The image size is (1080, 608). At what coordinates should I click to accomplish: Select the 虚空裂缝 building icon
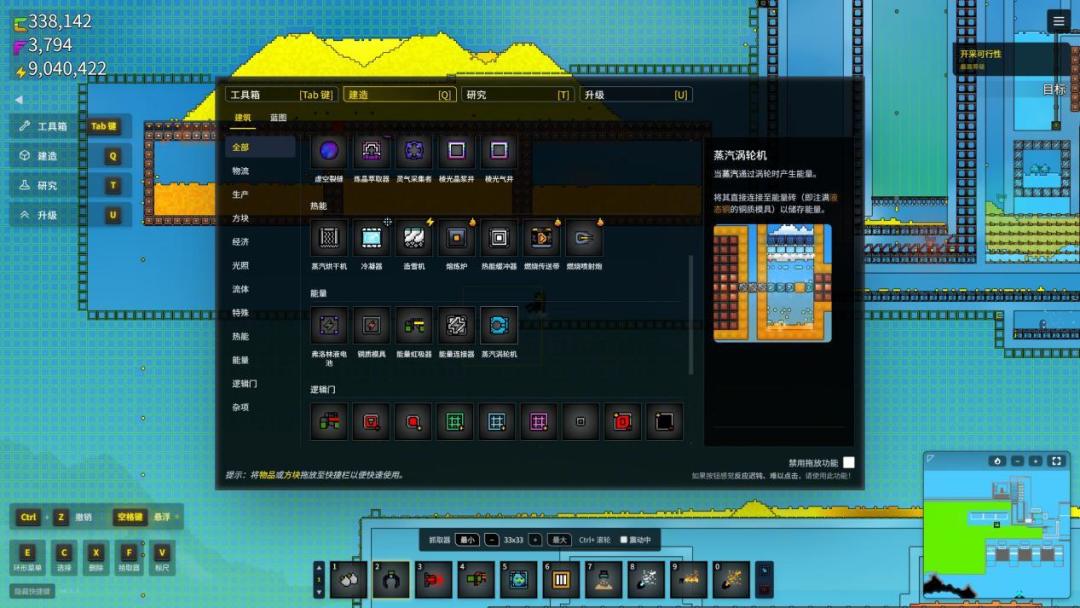coord(329,151)
